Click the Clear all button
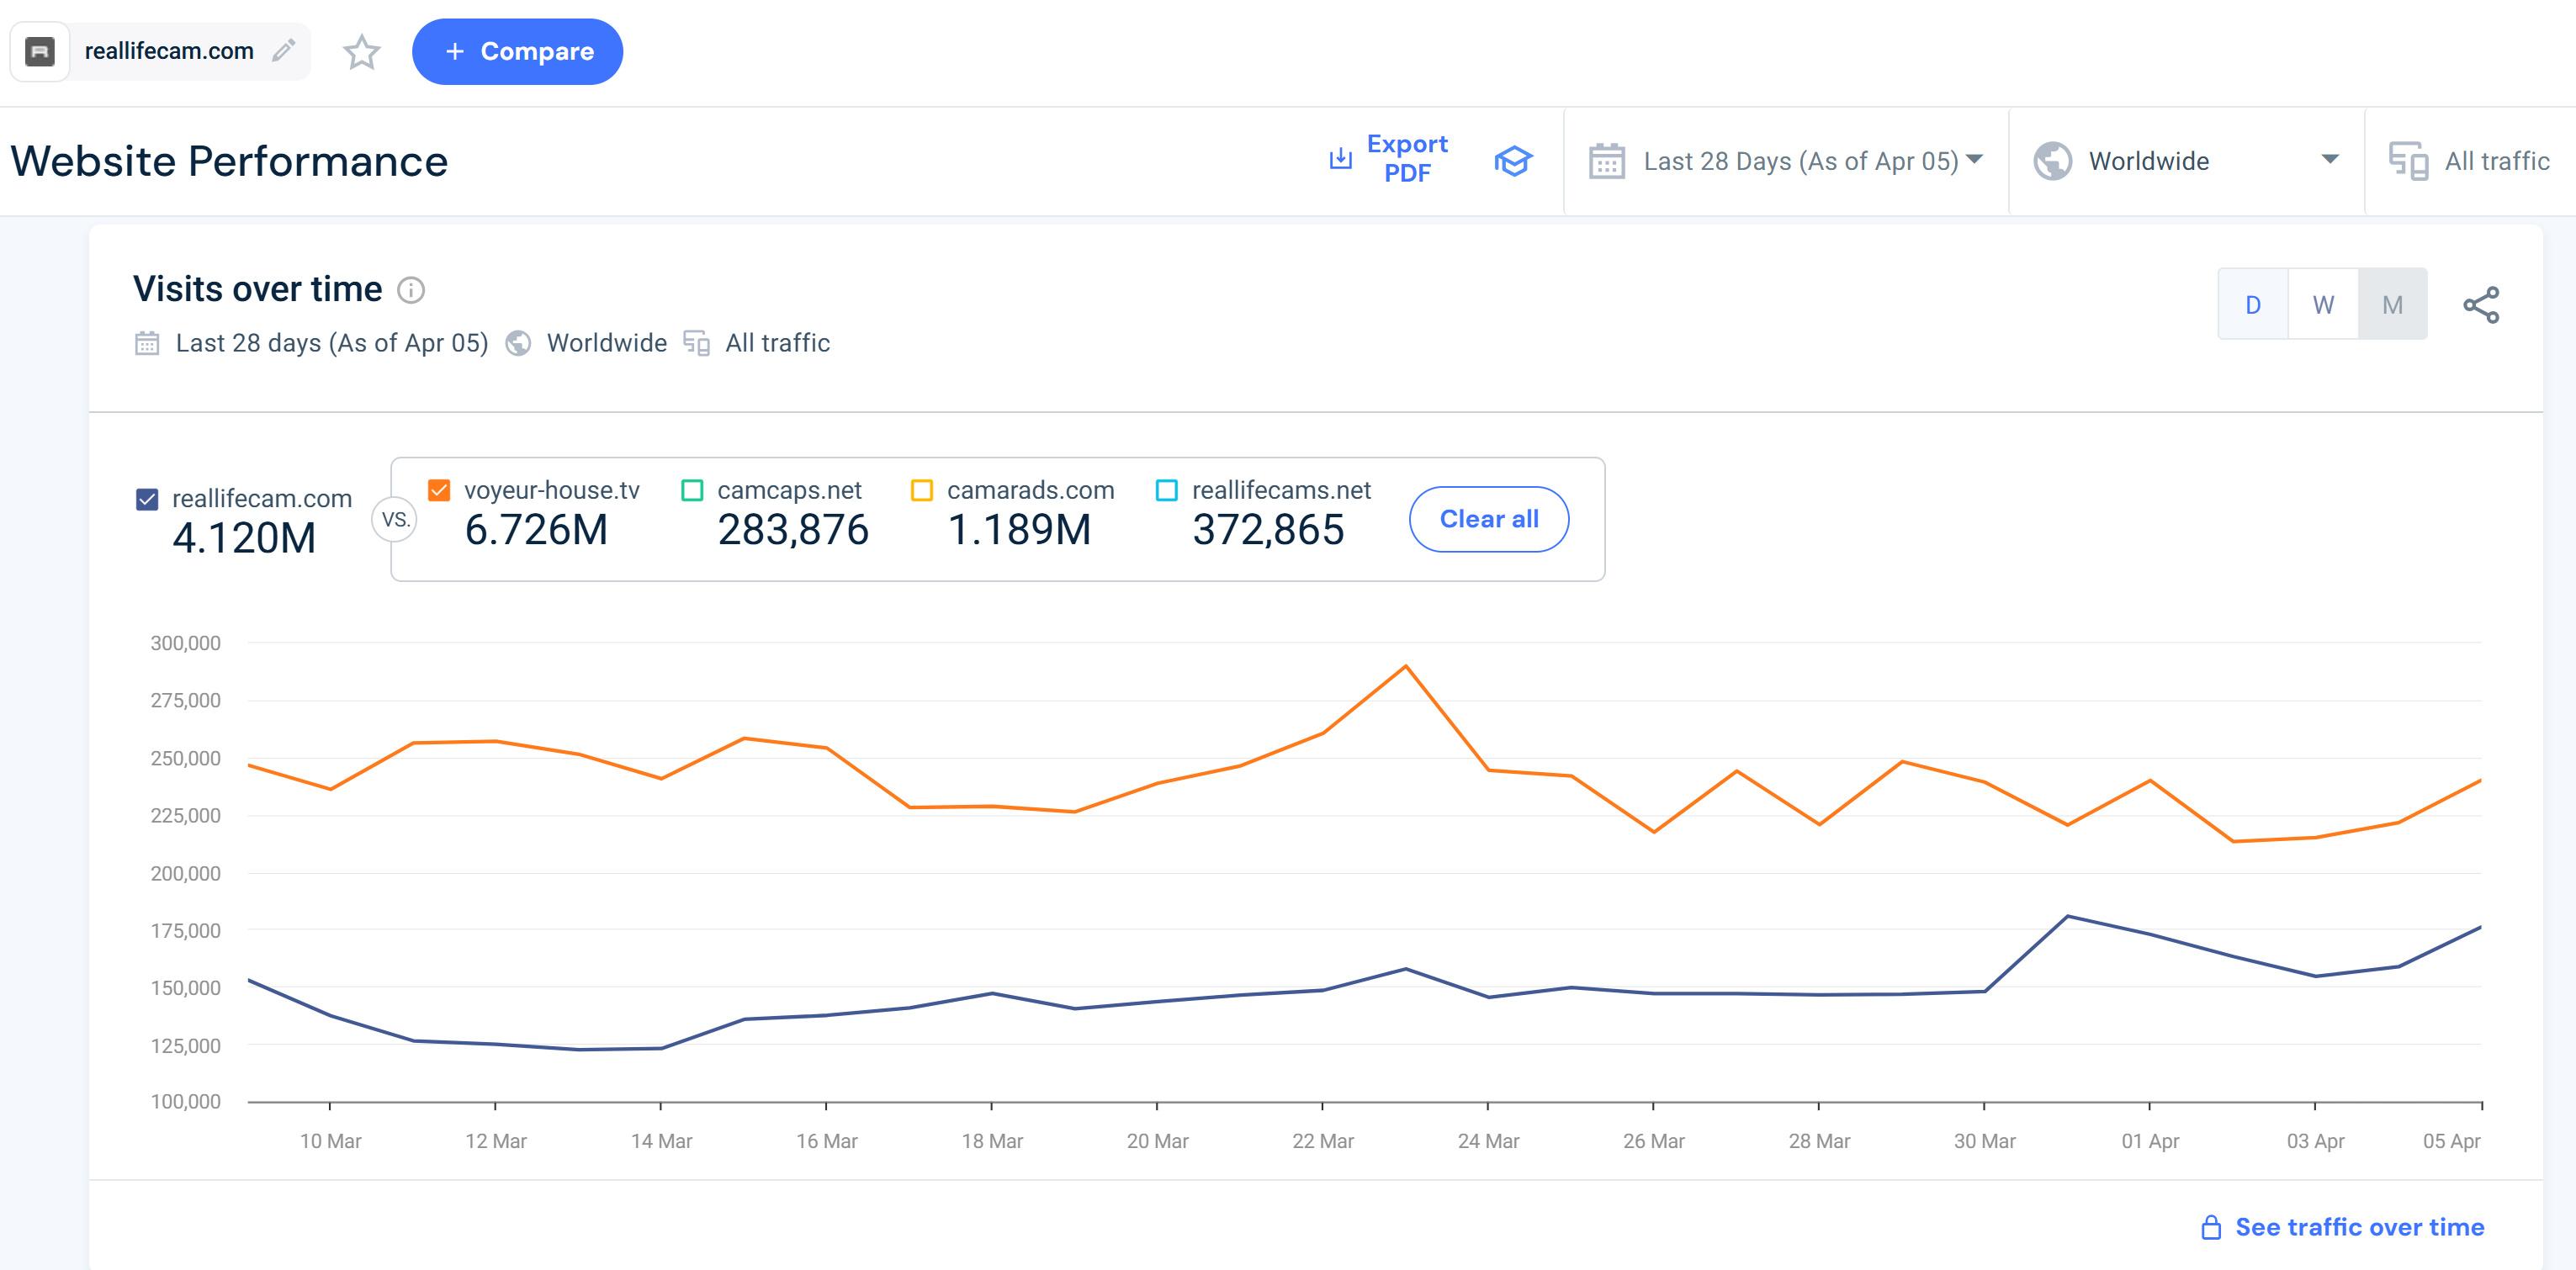This screenshot has height=1270, width=2576. [x=1488, y=519]
